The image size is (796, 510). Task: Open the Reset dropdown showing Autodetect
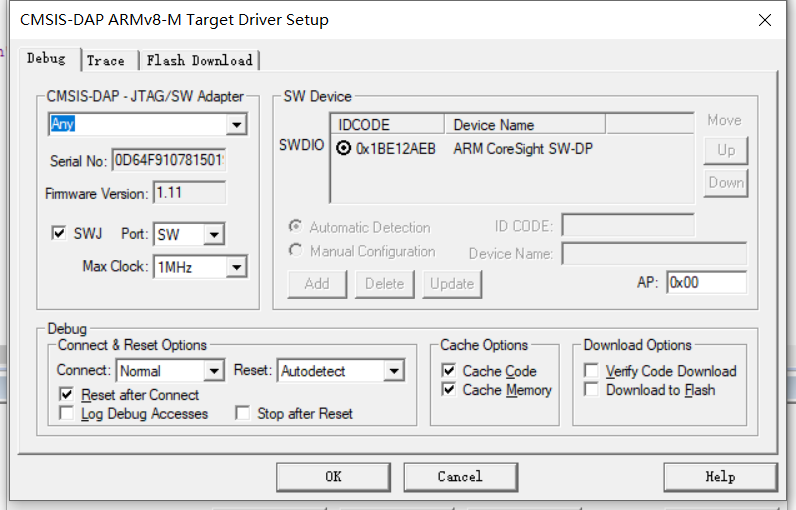pyautogui.click(x=394, y=371)
